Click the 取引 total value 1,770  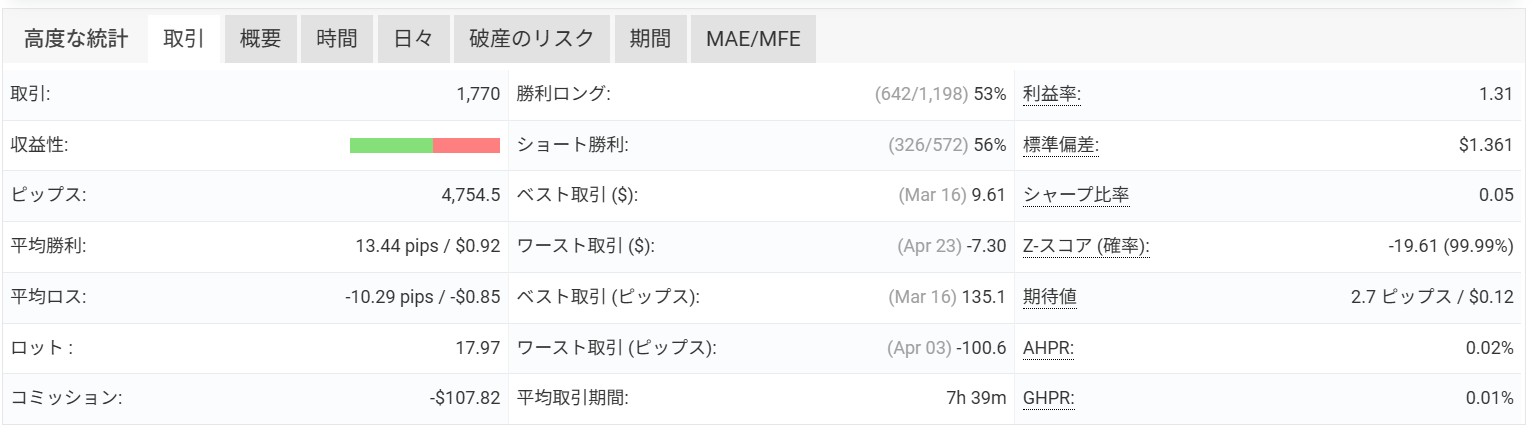point(477,95)
